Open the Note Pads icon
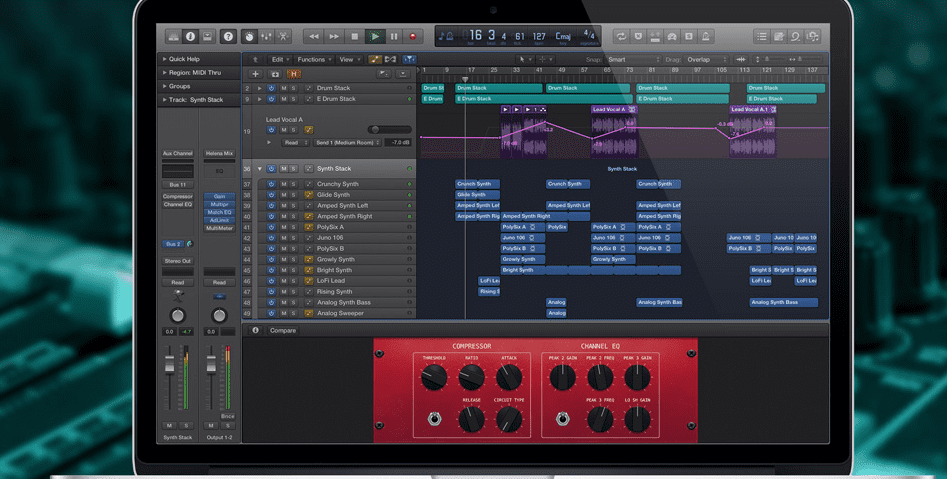Viewport: 947px width, 479px height. coord(779,36)
